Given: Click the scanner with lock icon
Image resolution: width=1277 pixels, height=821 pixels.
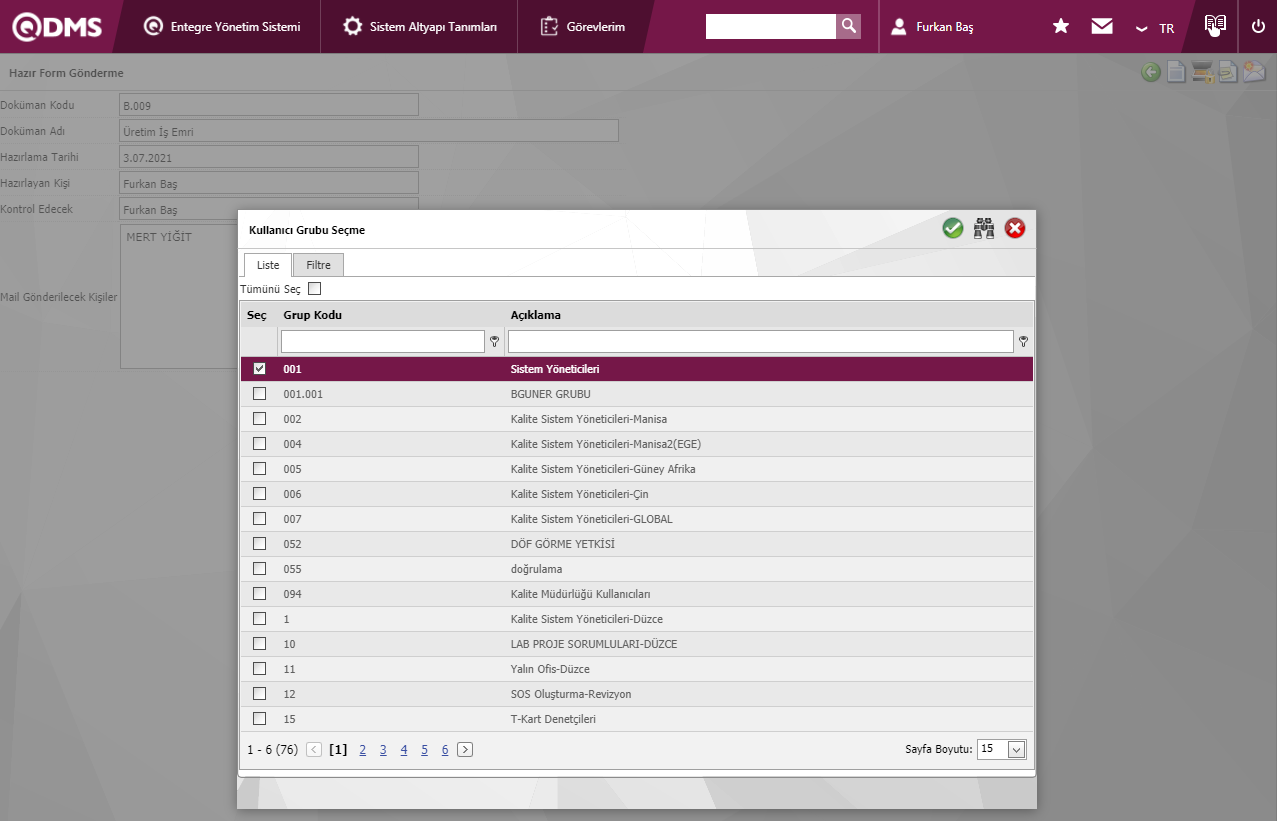Looking at the screenshot, I should 1202,72.
